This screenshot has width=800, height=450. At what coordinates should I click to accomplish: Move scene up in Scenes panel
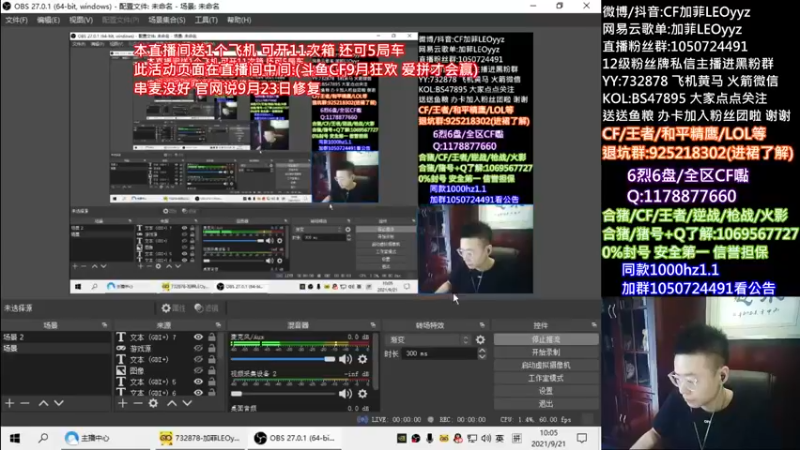pyautogui.click(x=43, y=403)
